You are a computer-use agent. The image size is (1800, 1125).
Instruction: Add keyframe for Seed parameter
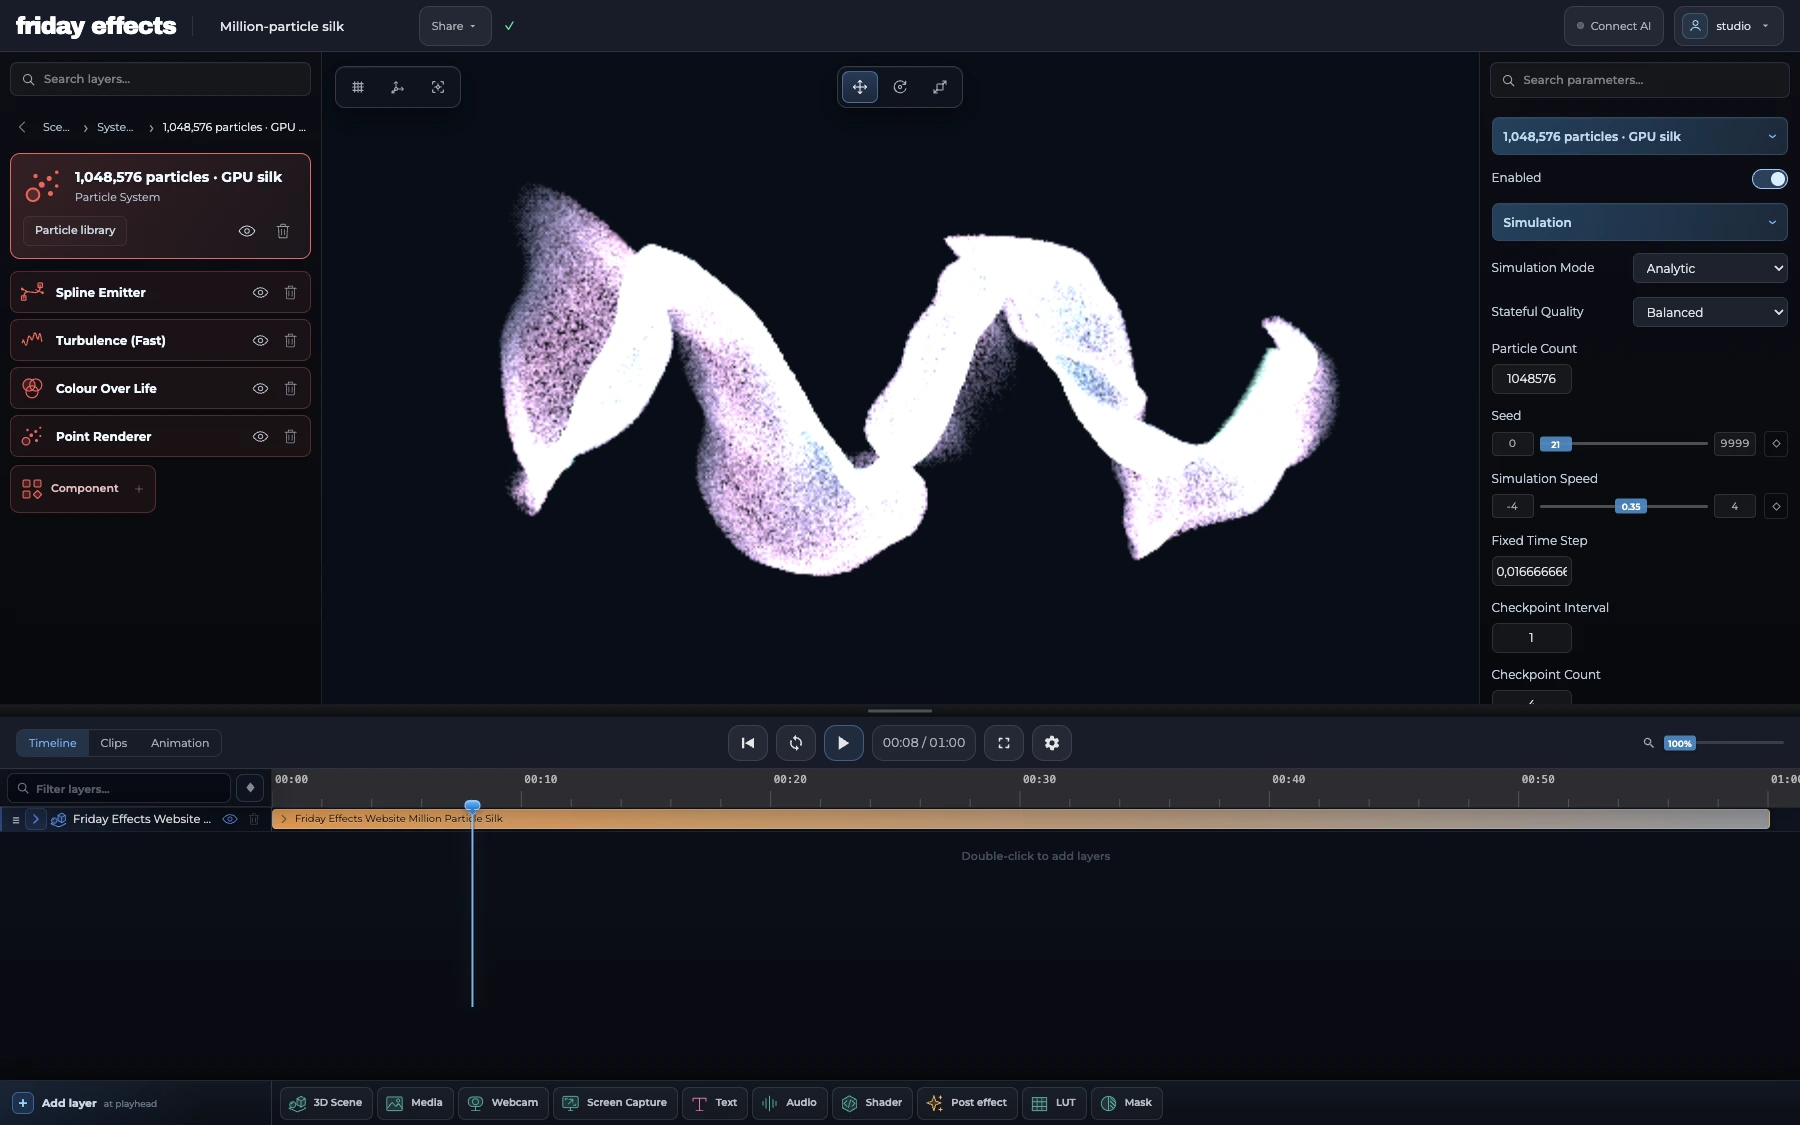(x=1776, y=444)
